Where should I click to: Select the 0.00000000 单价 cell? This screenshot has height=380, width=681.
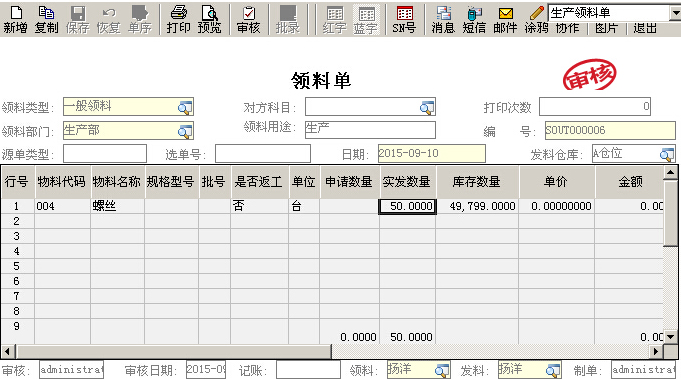point(557,206)
